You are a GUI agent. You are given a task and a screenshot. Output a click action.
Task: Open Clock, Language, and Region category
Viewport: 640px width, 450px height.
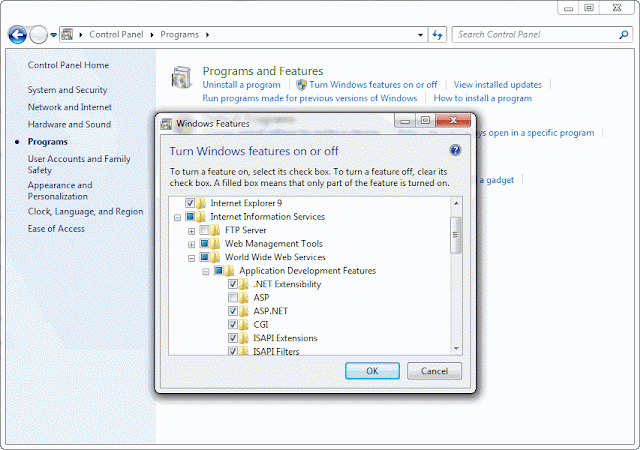click(85, 212)
